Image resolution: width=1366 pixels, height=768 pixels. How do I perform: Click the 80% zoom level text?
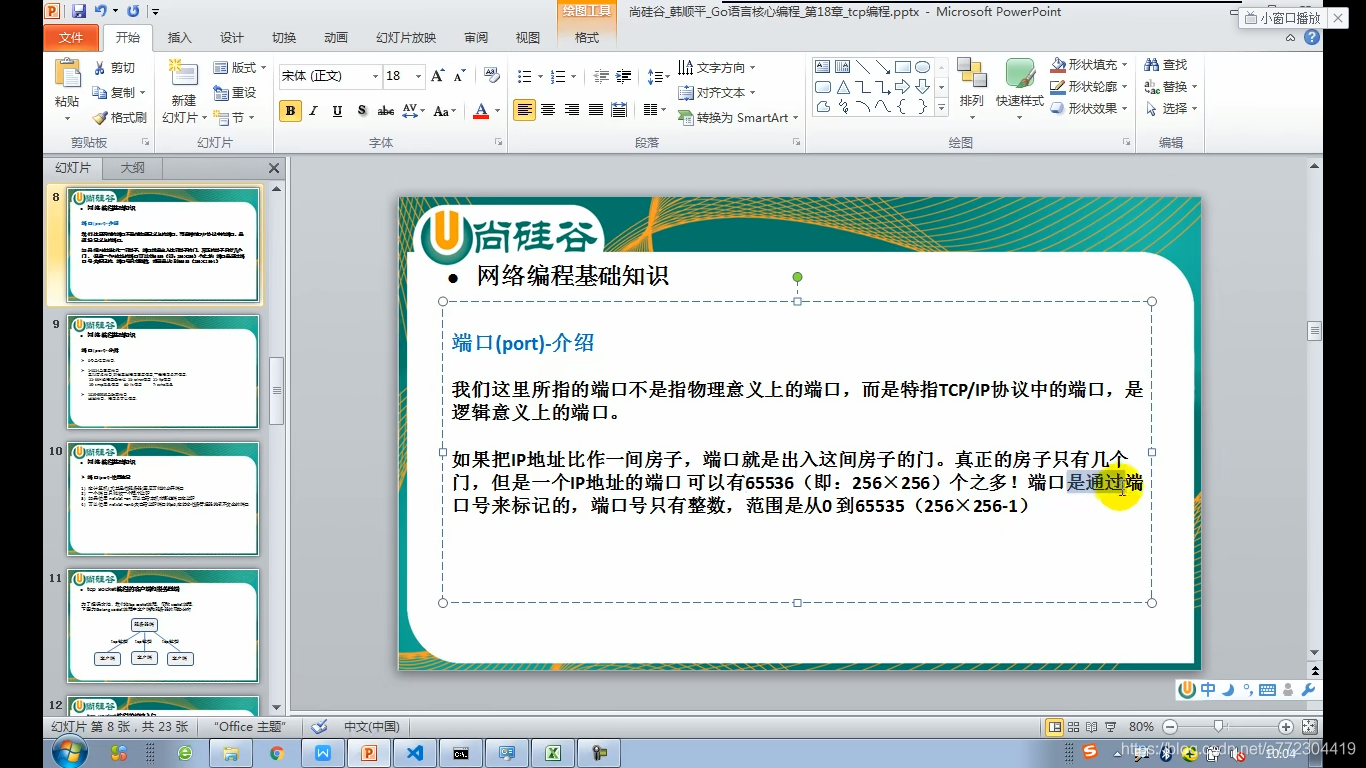[x=1141, y=727]
